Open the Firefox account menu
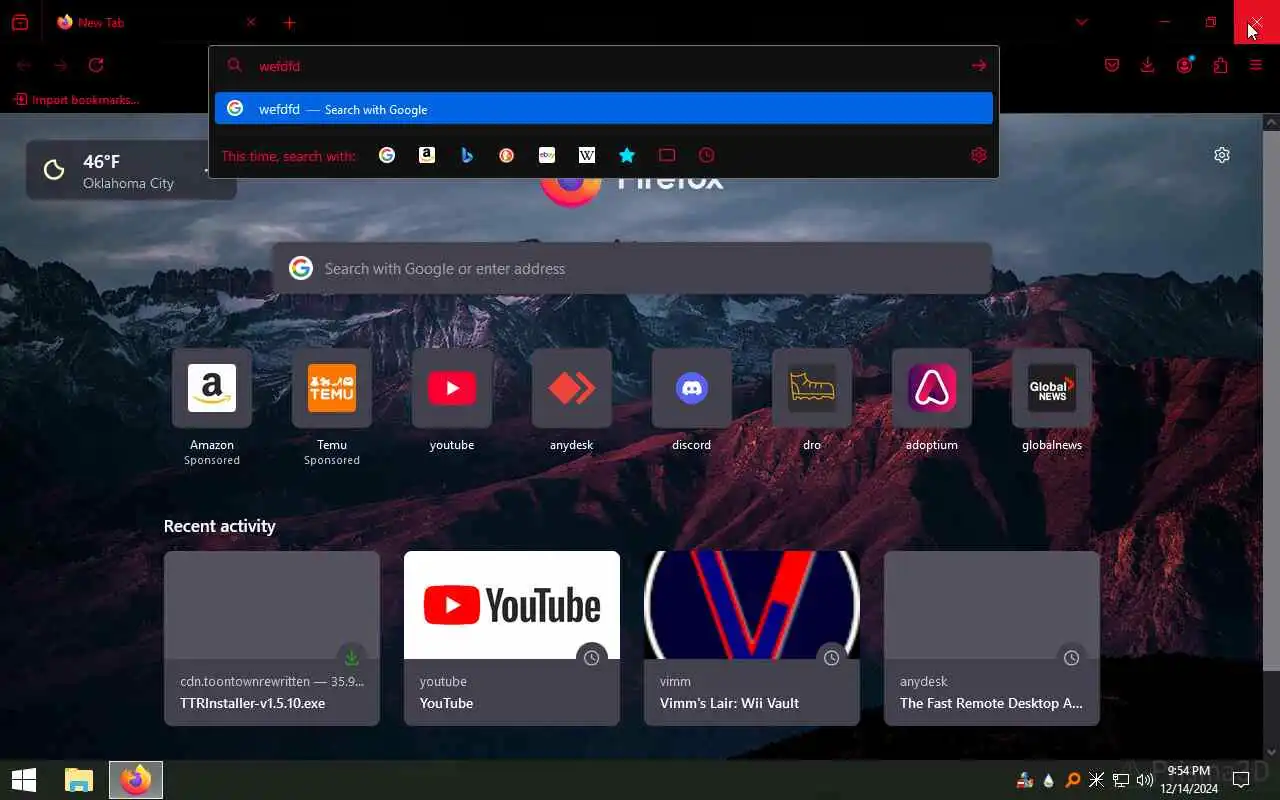 pyautogui.click(x=1185, y=65)
